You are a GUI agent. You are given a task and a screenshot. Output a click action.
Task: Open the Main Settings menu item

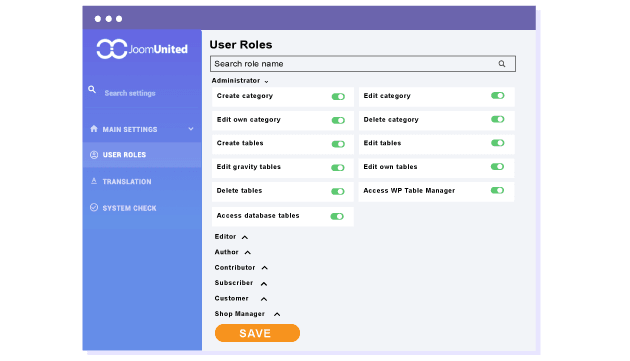(142, 129)
